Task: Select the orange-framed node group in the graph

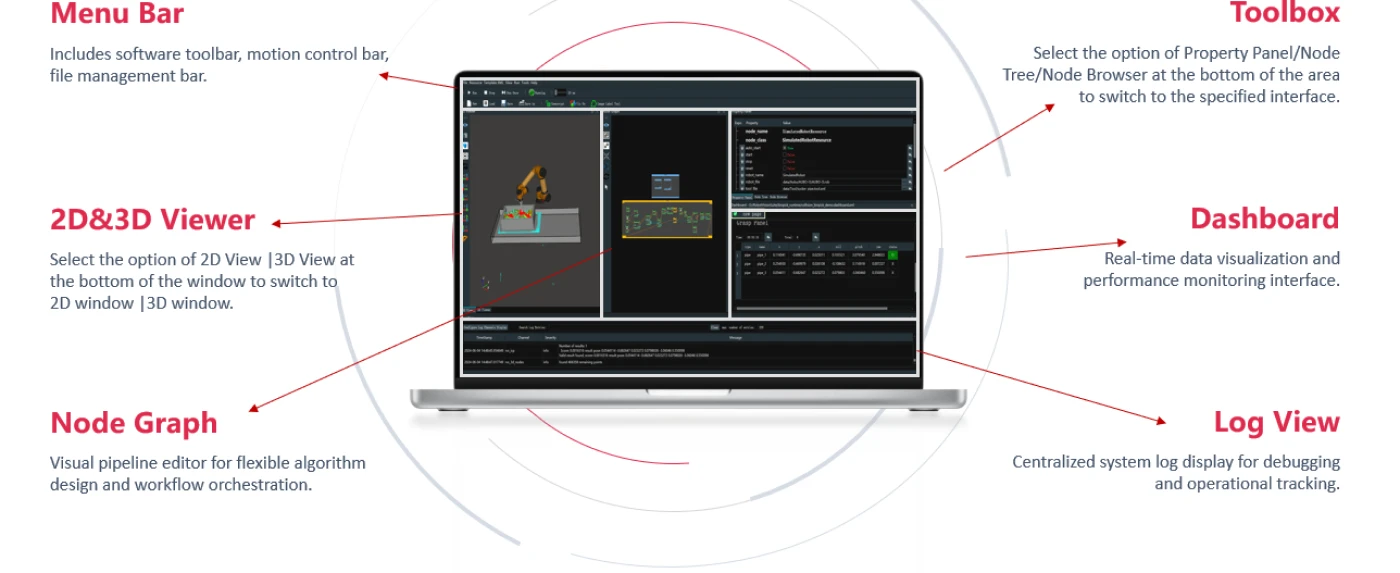Action: 667,219
